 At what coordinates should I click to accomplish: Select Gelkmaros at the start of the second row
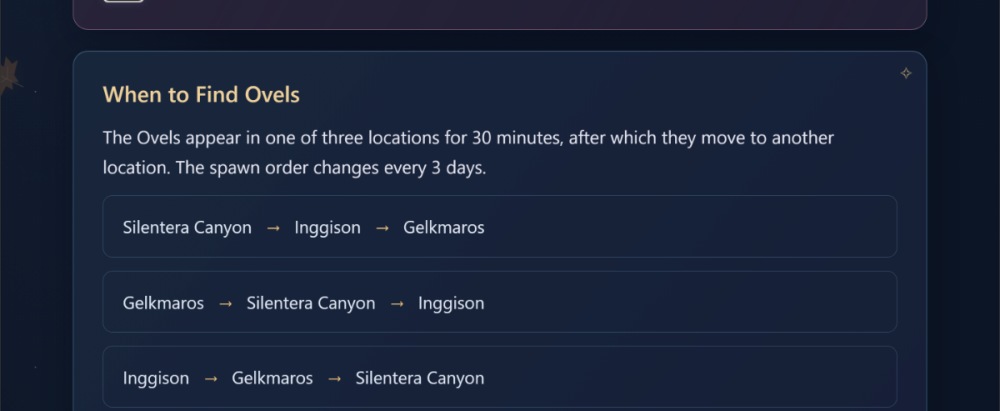[163, 303]
